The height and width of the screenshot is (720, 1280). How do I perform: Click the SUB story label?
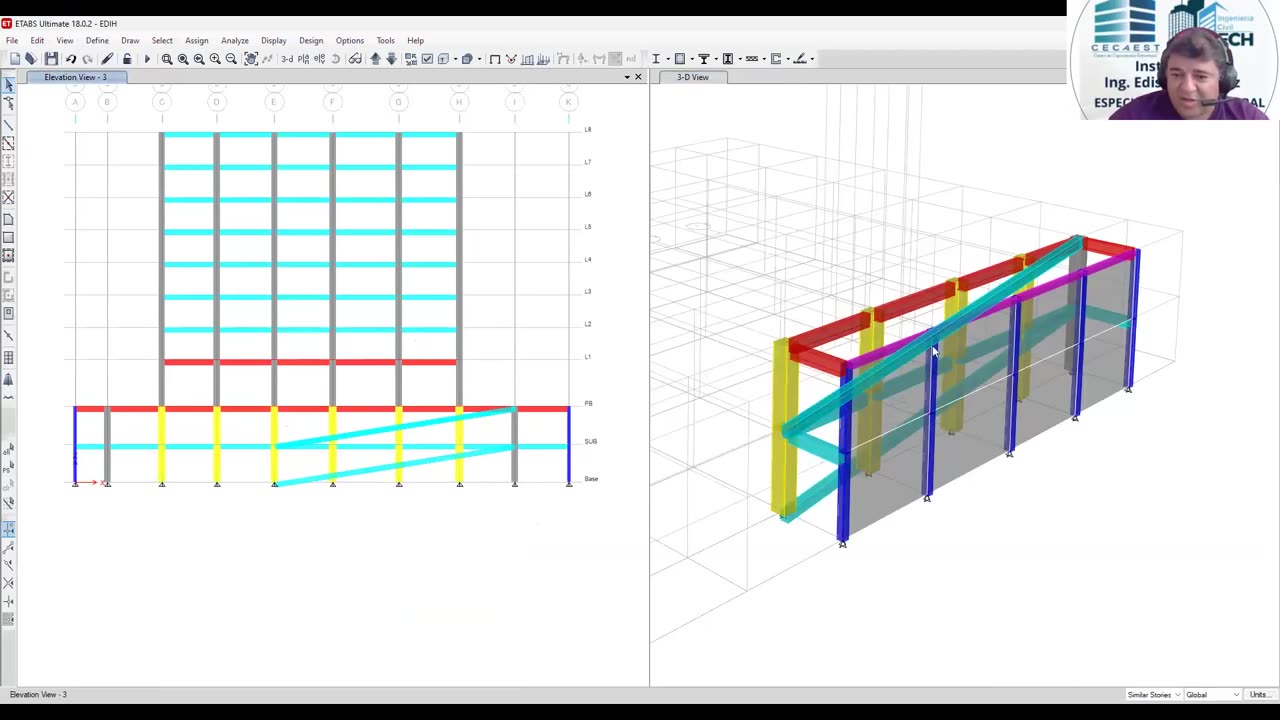click(x=590, y=441)
